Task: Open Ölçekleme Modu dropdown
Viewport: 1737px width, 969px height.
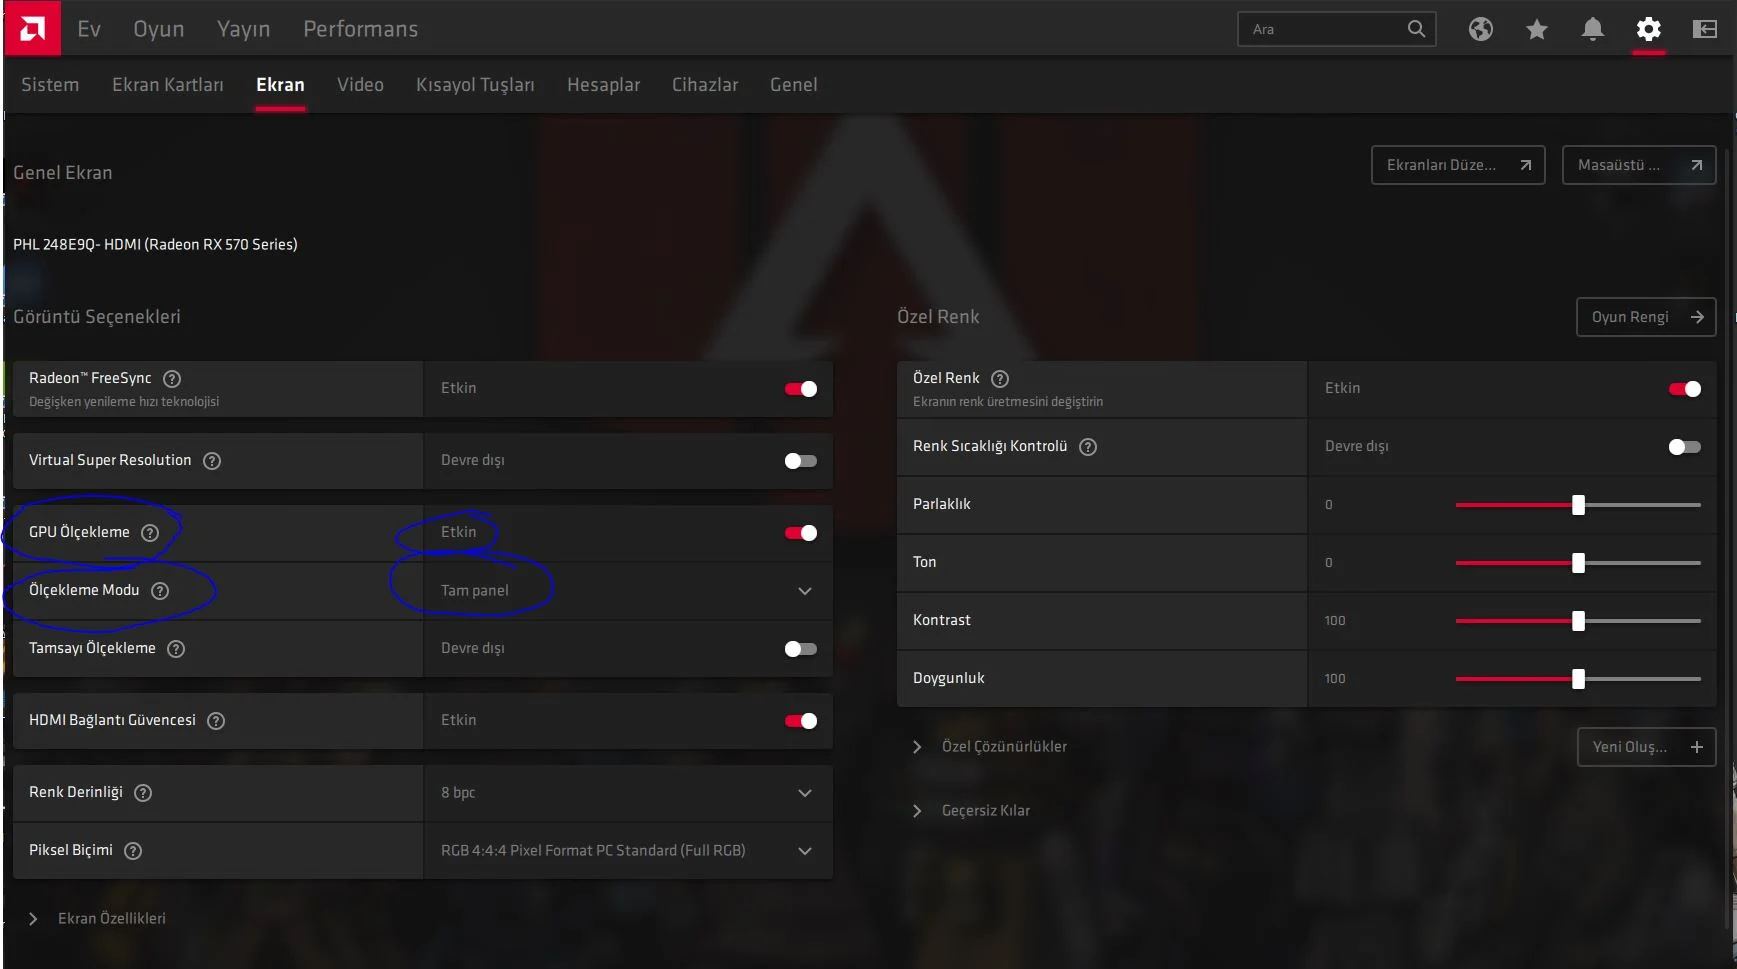Action: click(x=628, y=591)
